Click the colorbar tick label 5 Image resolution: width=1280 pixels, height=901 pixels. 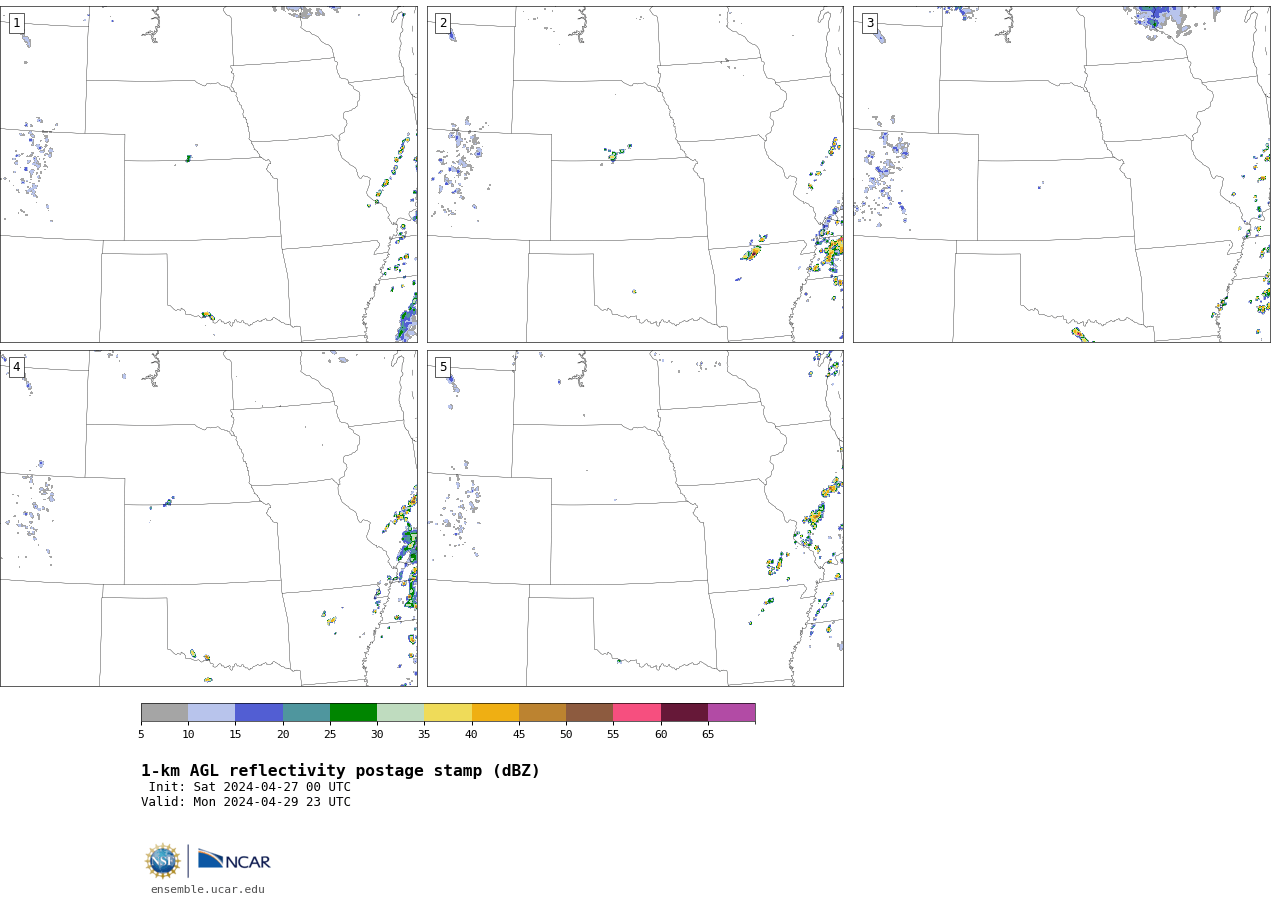click(x=141, y=735)
